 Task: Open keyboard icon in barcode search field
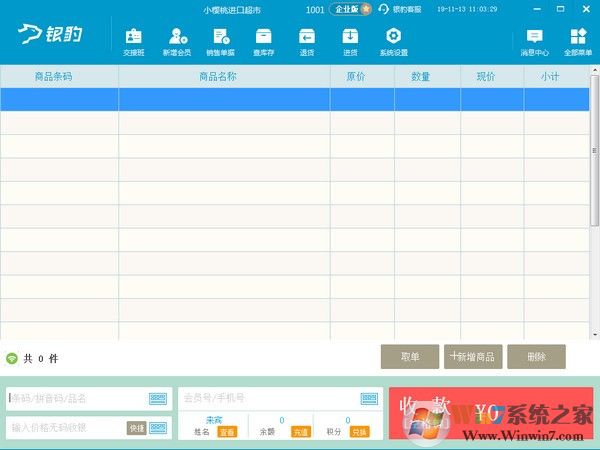(158, 399)
